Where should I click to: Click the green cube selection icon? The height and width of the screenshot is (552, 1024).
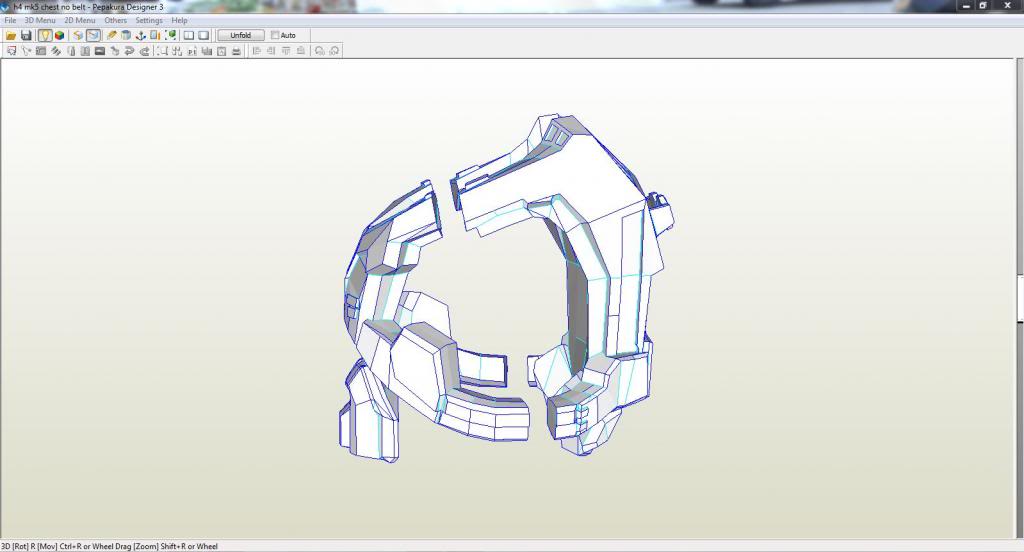tap(170, 35)
